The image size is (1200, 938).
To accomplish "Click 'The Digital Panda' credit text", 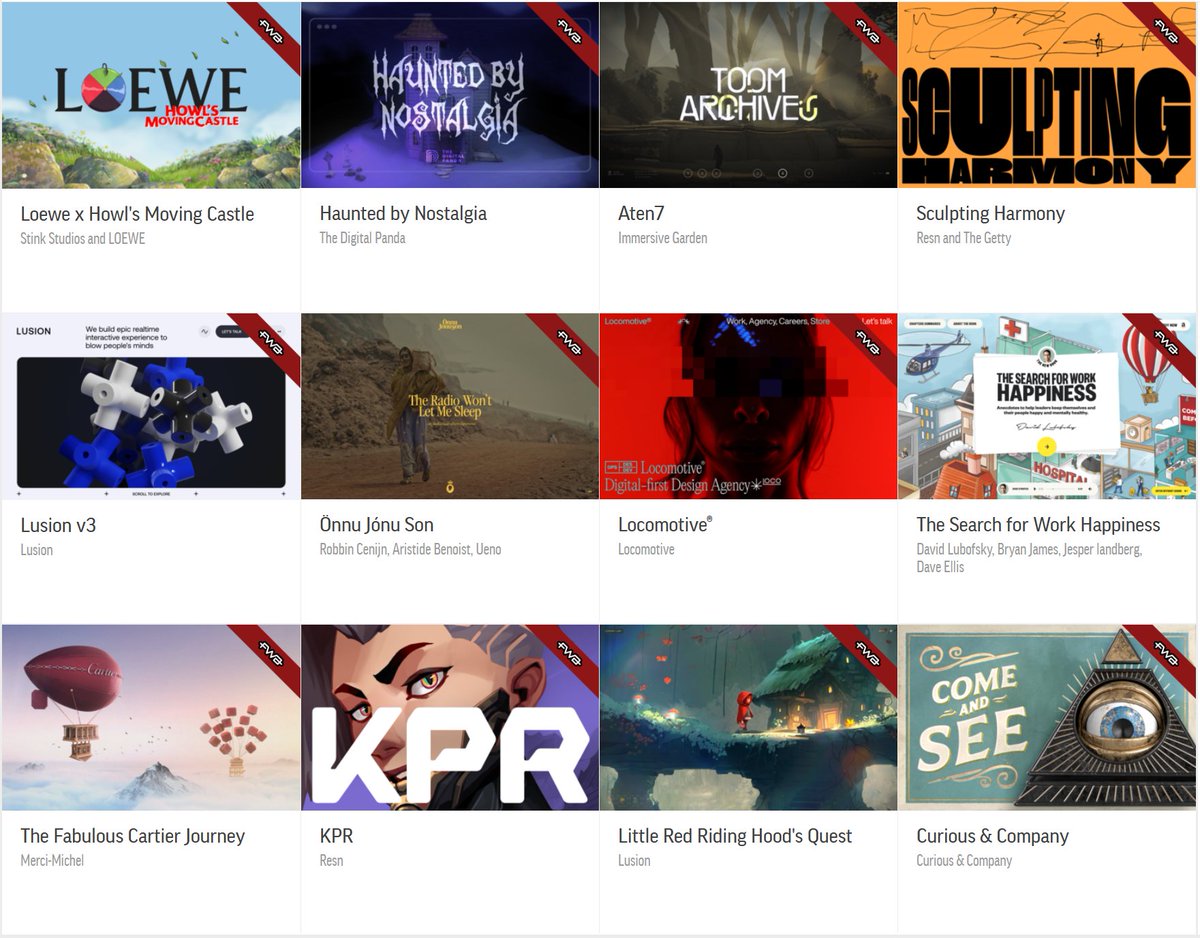I will (x=362, y=238).
